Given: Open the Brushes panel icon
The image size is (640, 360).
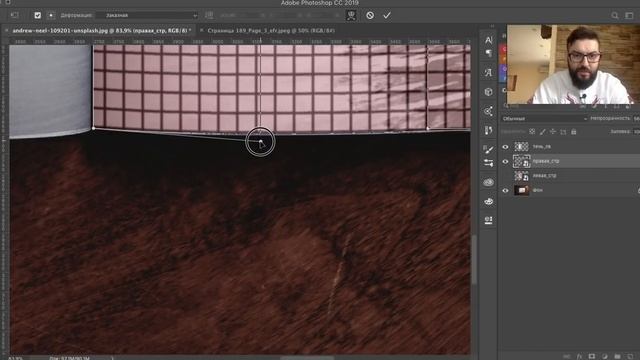Looking at the screenshot, I should (489, 130).
